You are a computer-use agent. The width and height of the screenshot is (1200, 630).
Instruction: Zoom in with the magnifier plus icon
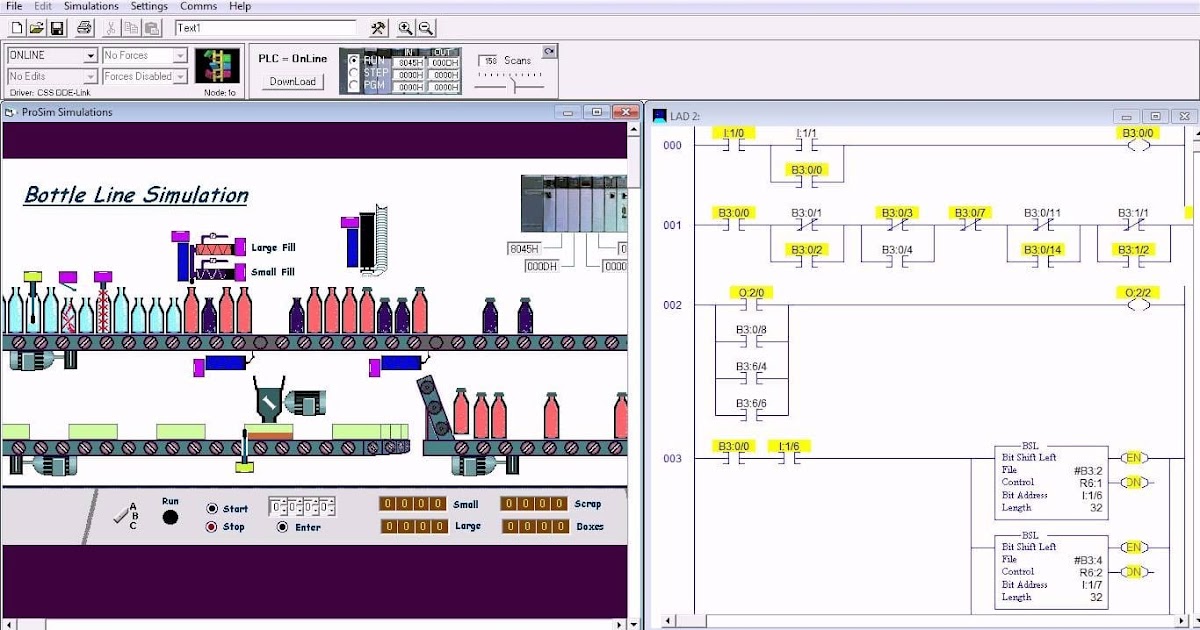pyautogui.click(x=403, y=27)
